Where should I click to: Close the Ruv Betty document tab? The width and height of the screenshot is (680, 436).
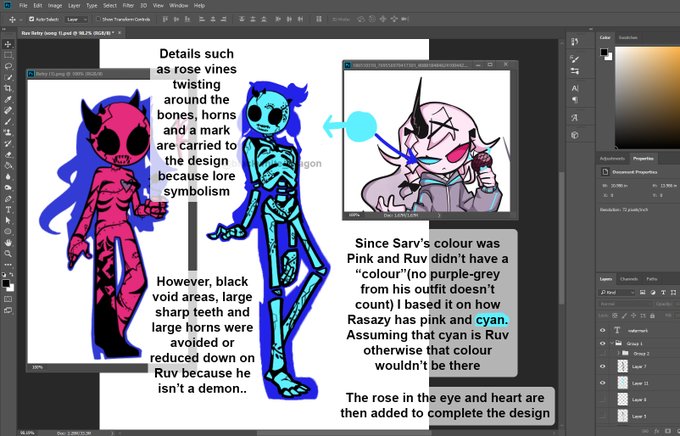[120, 33]
